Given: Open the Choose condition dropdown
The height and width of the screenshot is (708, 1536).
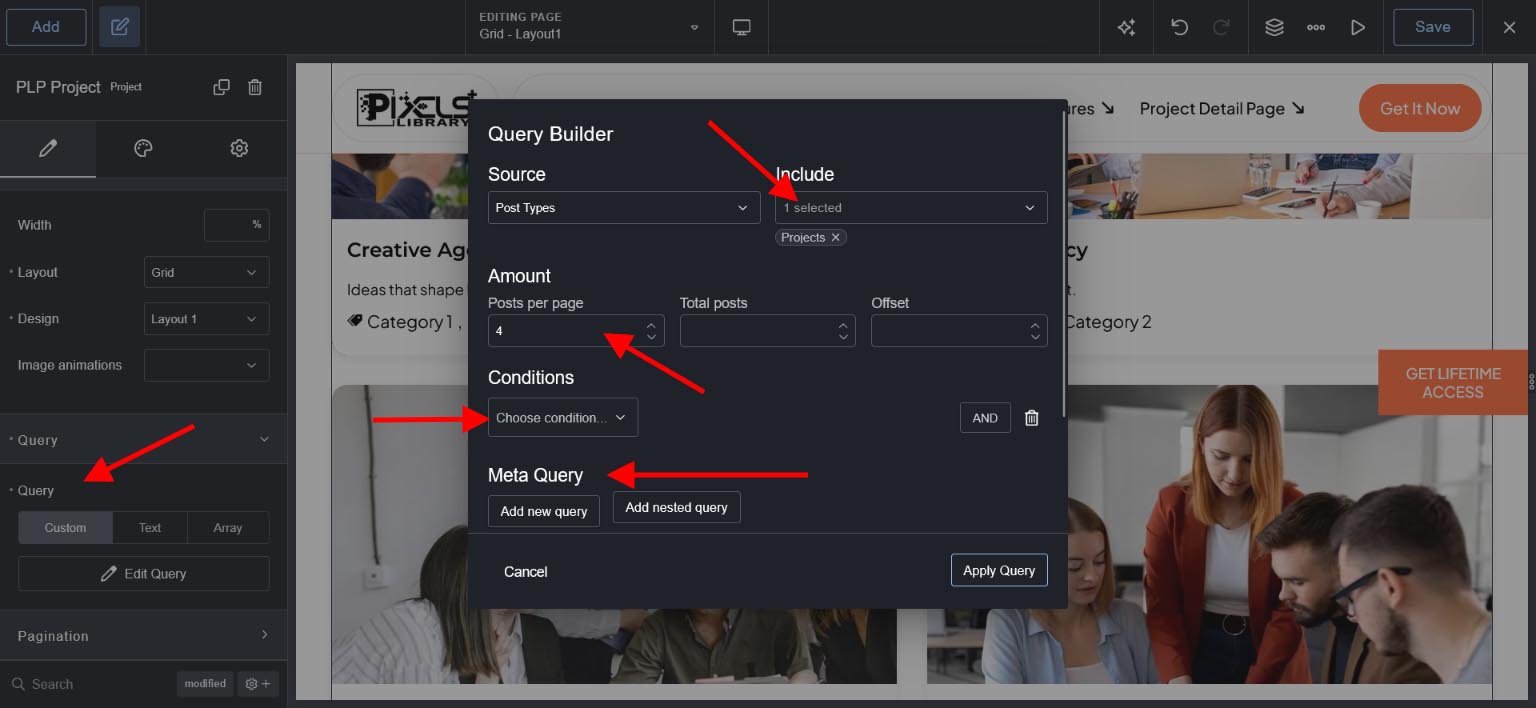Looking at the screenshot, I should [x=563, y=418].
